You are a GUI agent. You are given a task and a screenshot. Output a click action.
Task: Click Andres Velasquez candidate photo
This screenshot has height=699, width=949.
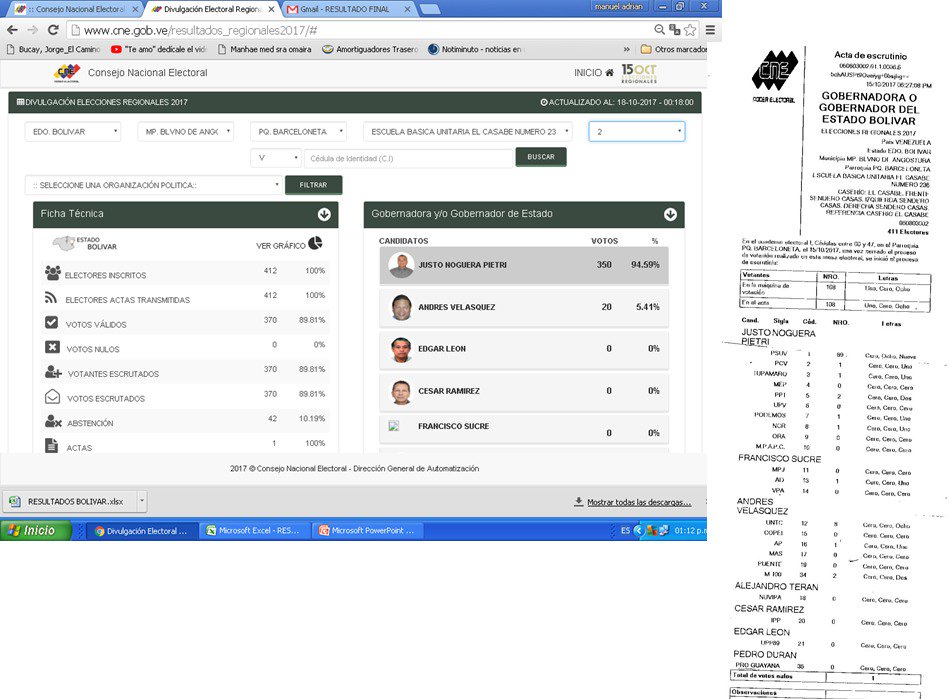coord(401,307)
